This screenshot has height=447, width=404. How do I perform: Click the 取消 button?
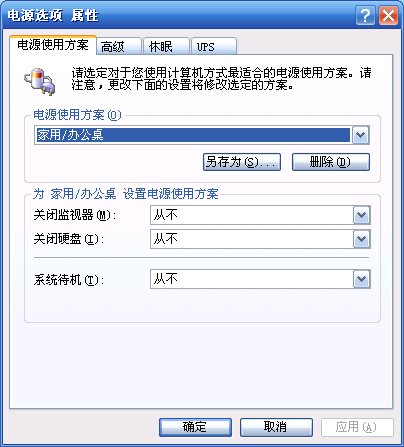[x=276, y=427]
